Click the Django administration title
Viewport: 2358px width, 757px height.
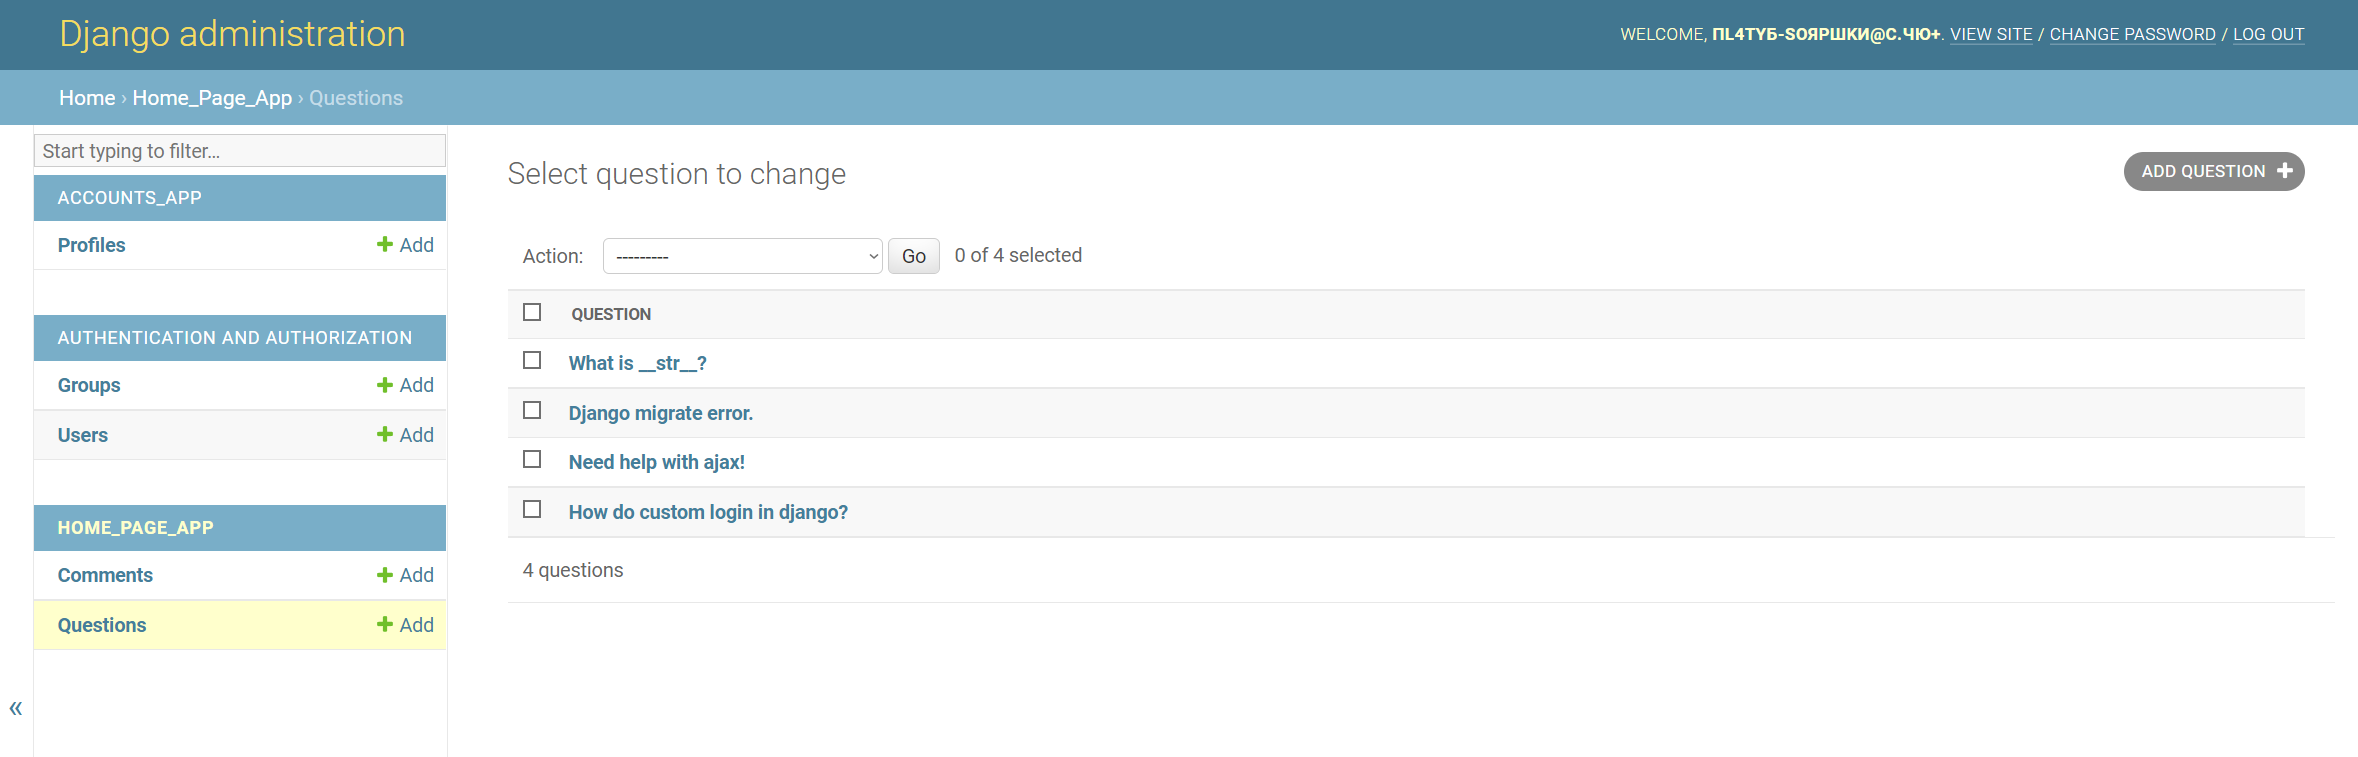pos(232,34)
